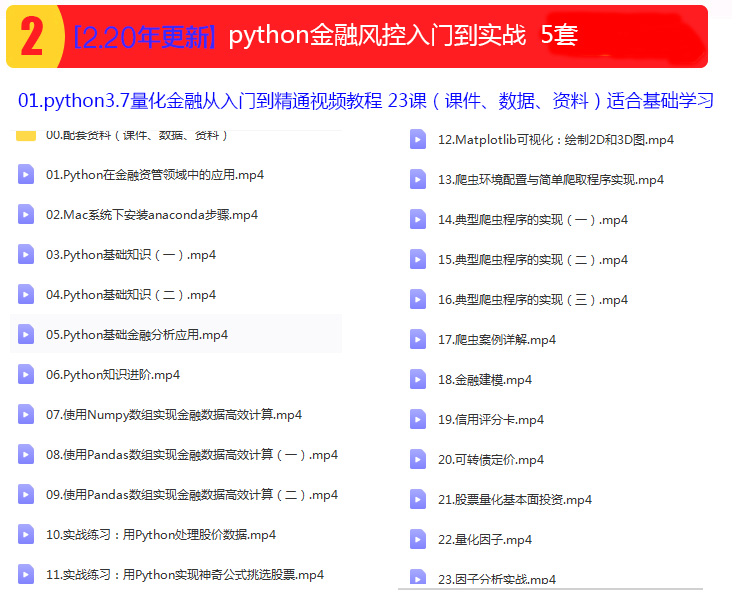This screenshot has width=750, height=605.
Task: Open 13.爬虫环境配置与简单爬取程序实现.mp4 text
Action: pos(551,180)
